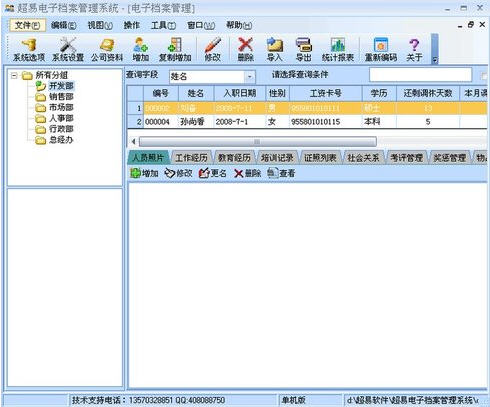Open the 工具 menu
Image resolution: width=490 pixels, height=407 pixels.
(163, 25)
